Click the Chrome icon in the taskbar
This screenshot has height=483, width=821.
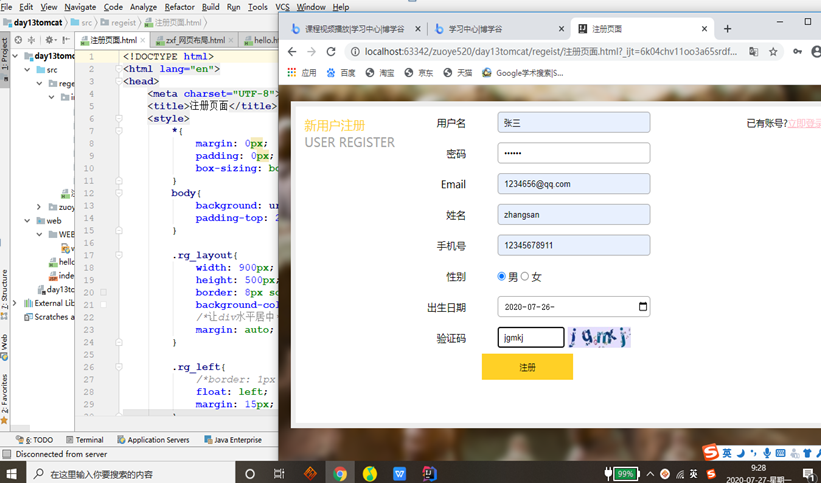point(340,473)
